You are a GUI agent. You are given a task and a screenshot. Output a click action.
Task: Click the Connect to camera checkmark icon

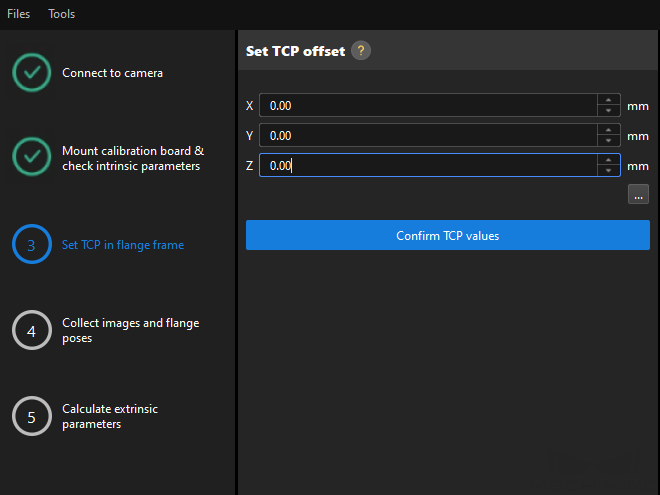(x=32, y=73)
